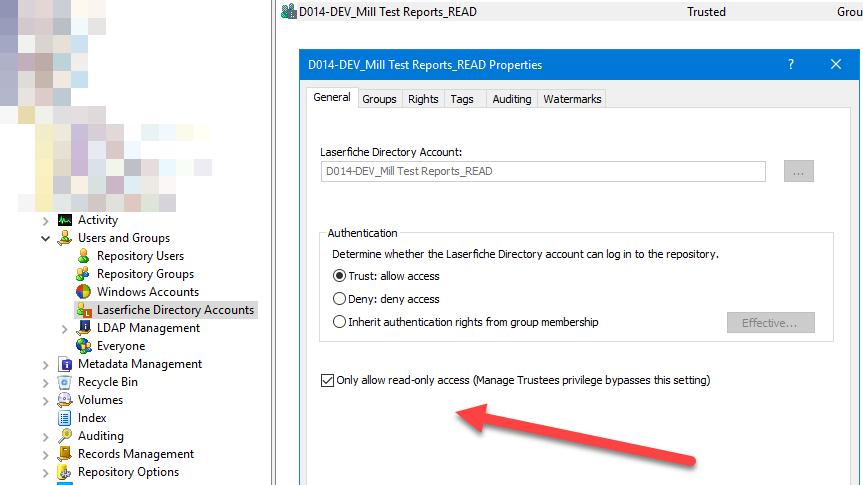Open the Groups tab
Viewport: 863px width, 485px height.
379,99
